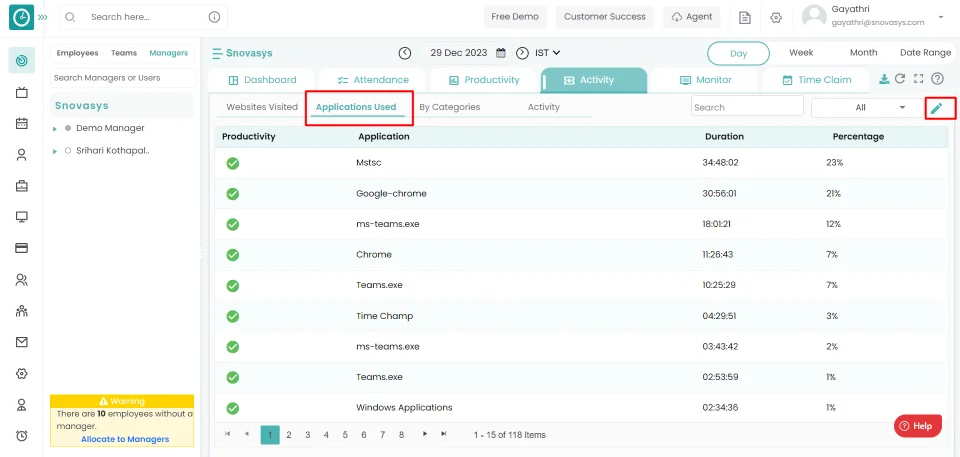
Task: Refresh the activity data
Action: click(900, 79)
